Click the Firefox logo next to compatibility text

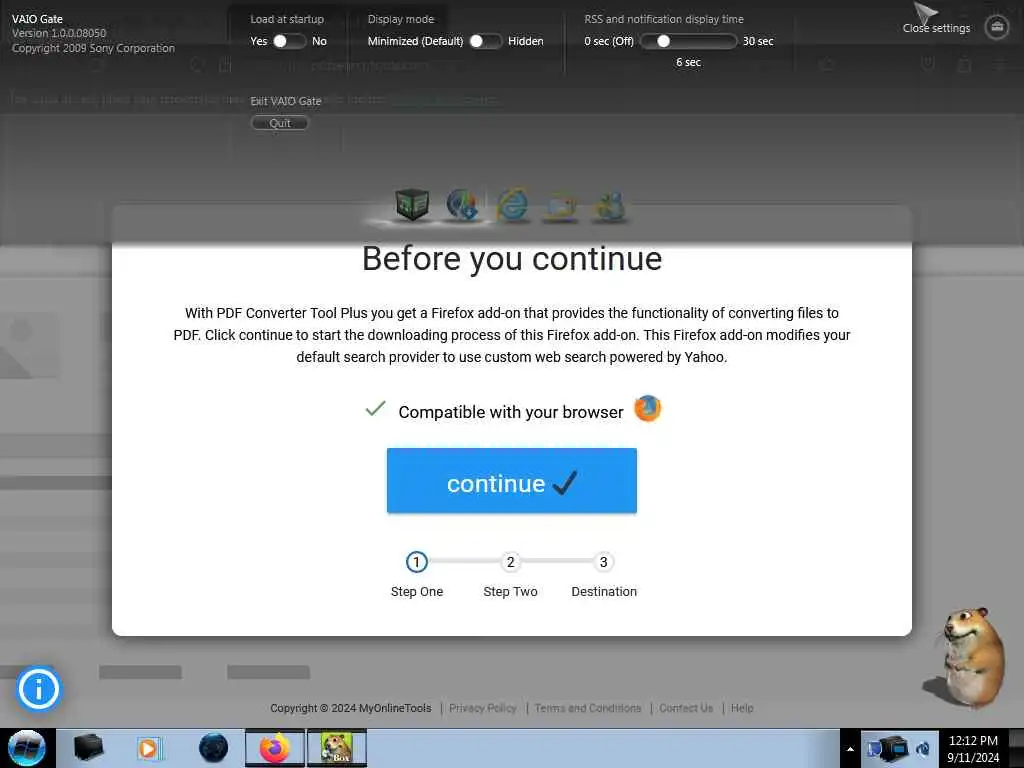(x=648, y=409)
